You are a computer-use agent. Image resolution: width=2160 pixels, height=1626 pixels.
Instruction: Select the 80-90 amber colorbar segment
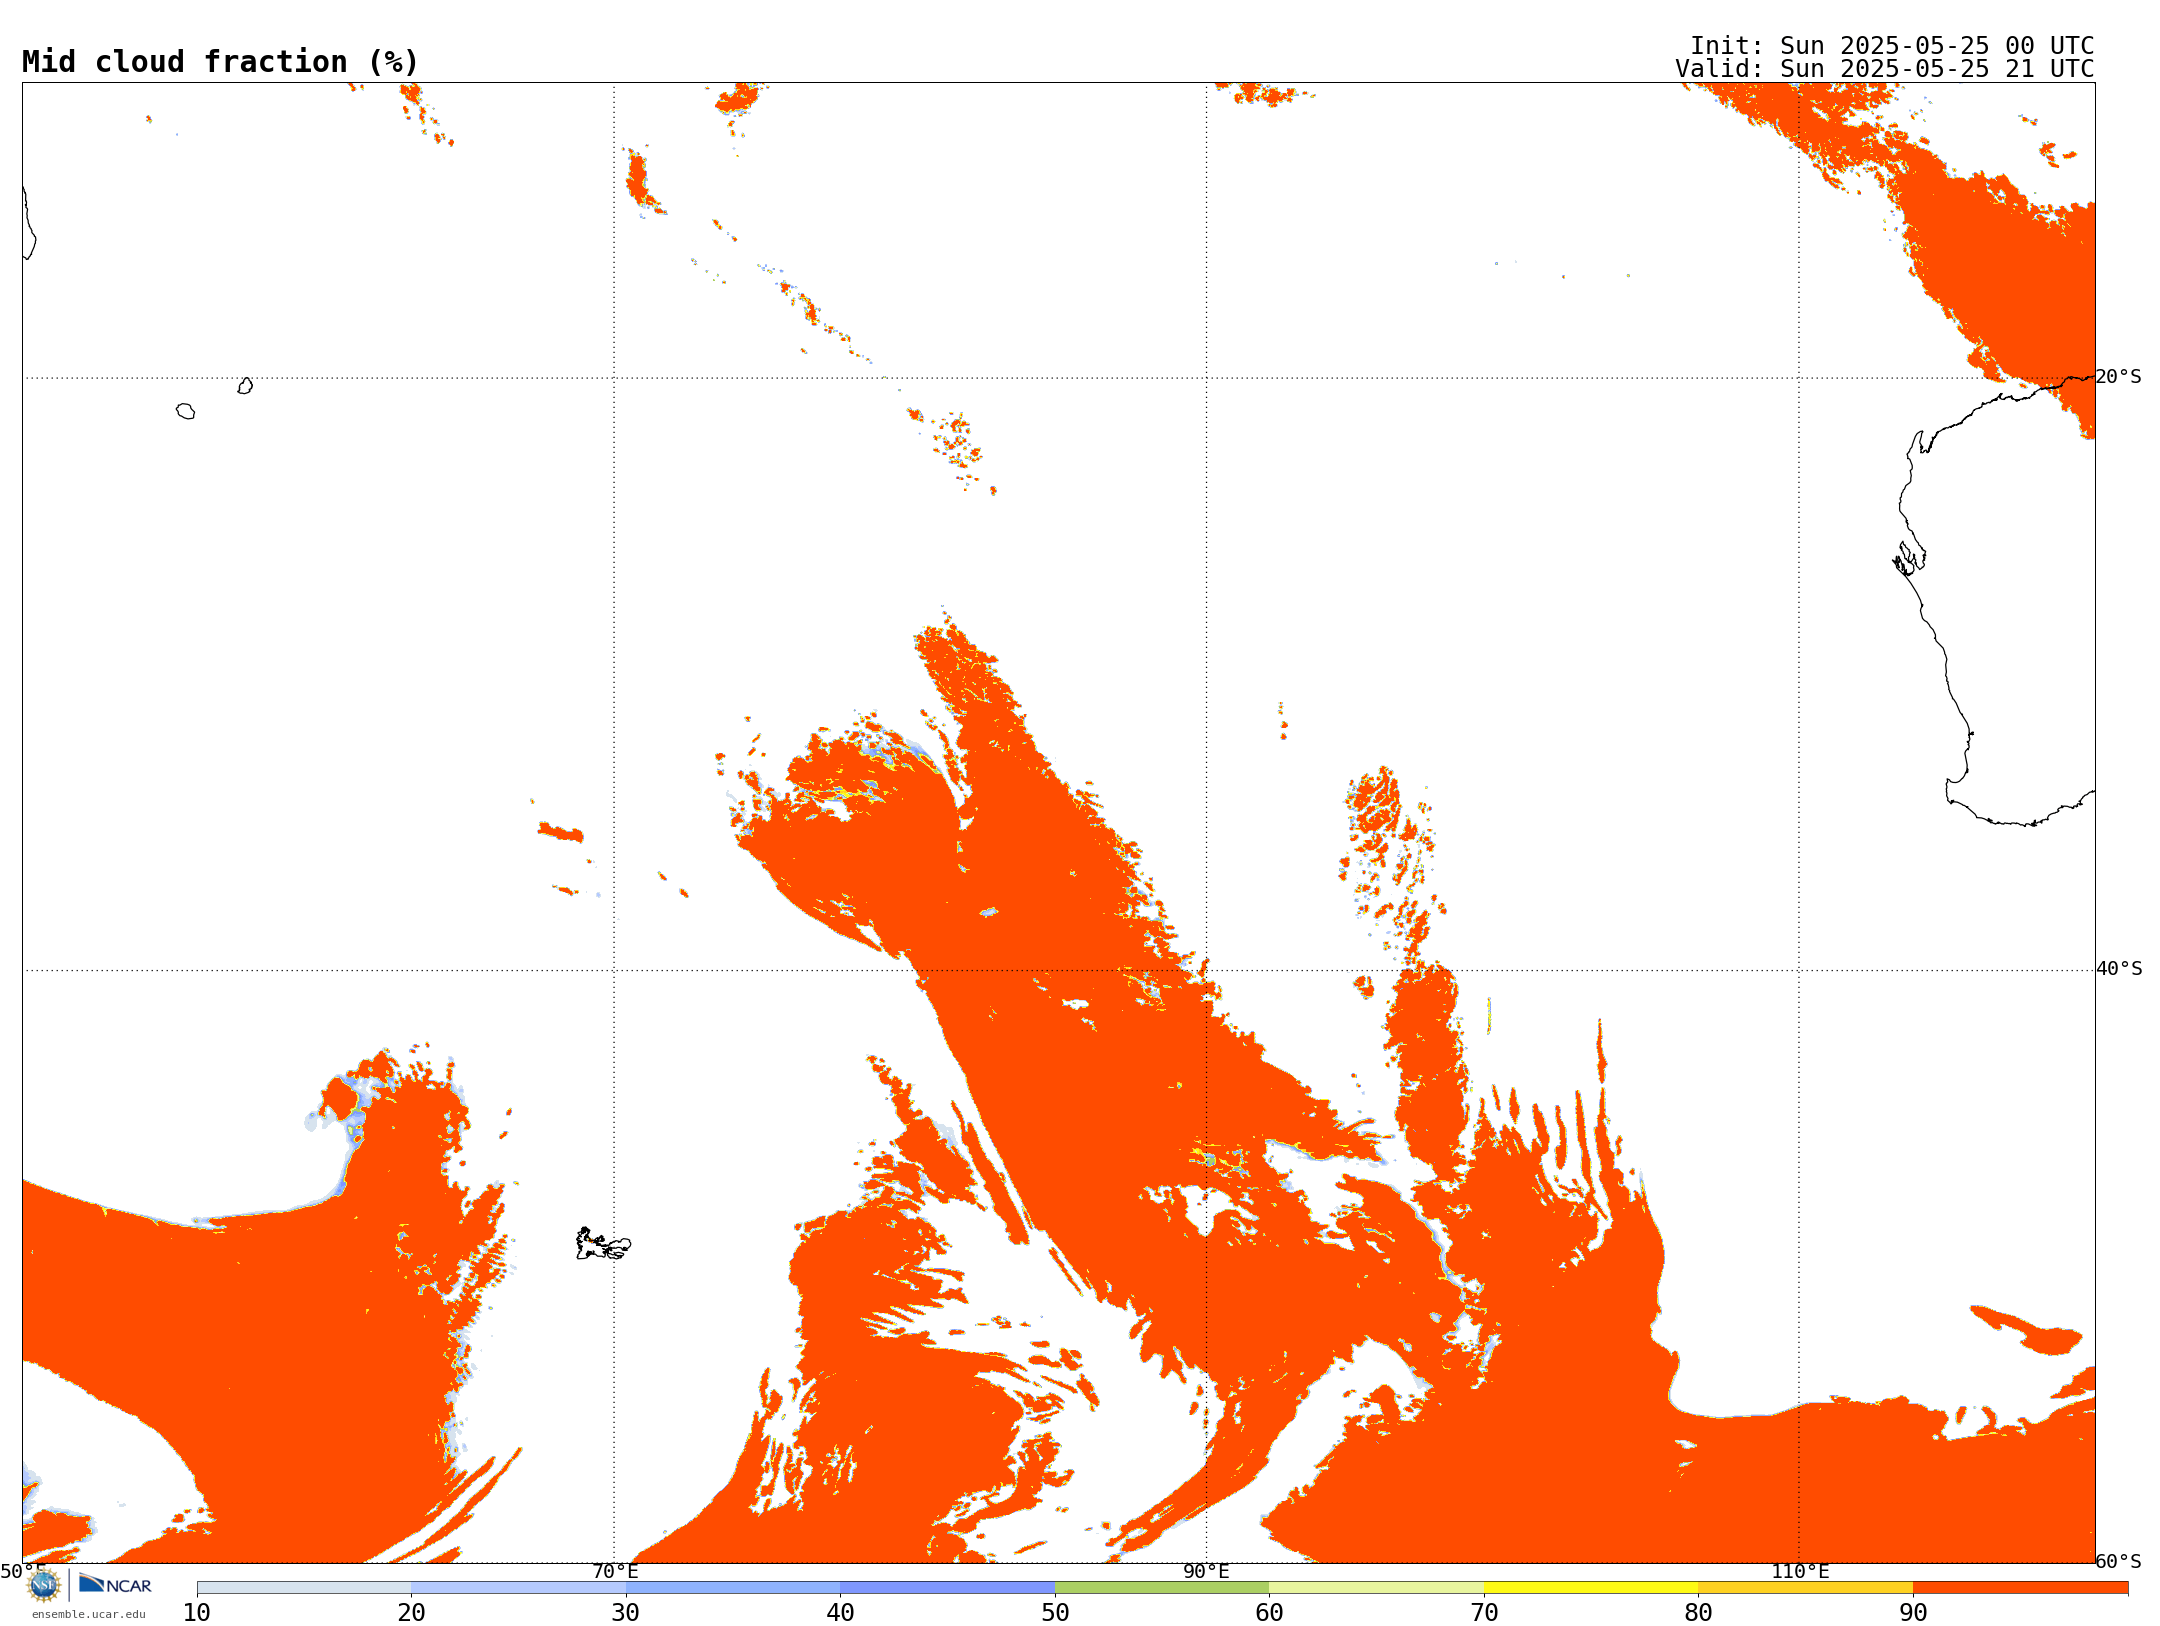(x=1805, y=1588)
